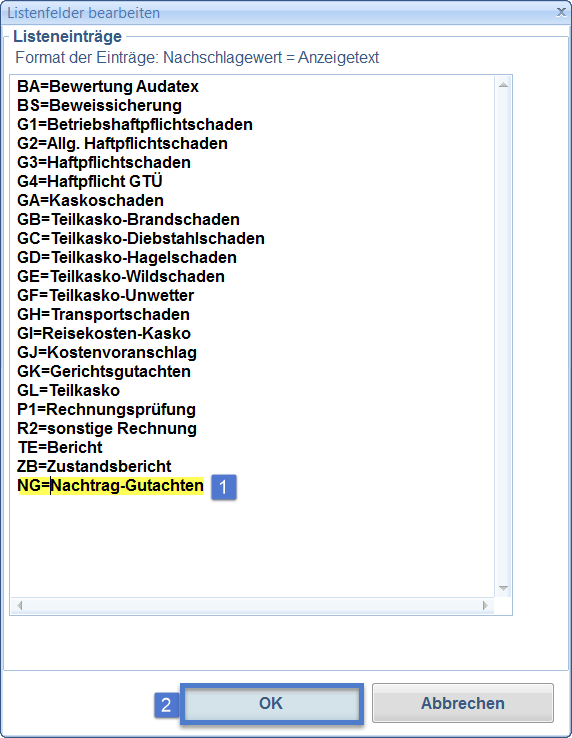Close the Listenfelder bearbeiten dialog
This screenshot has width=572, height=738.
[561, 12]
